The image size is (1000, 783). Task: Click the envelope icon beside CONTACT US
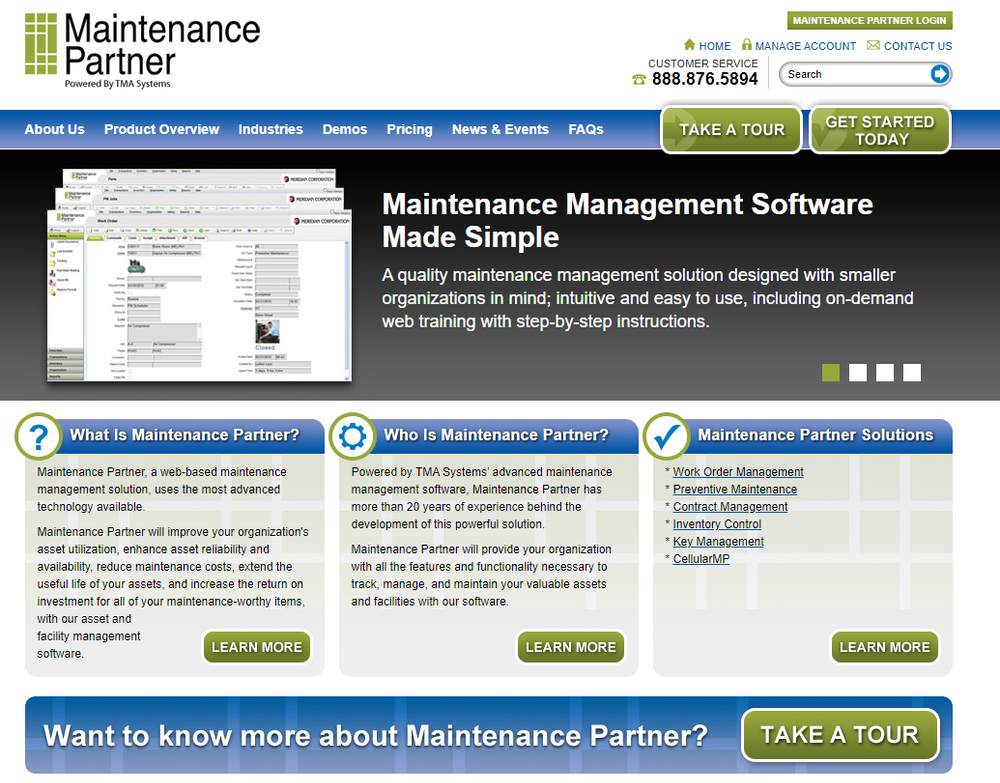tap(871, 45)
